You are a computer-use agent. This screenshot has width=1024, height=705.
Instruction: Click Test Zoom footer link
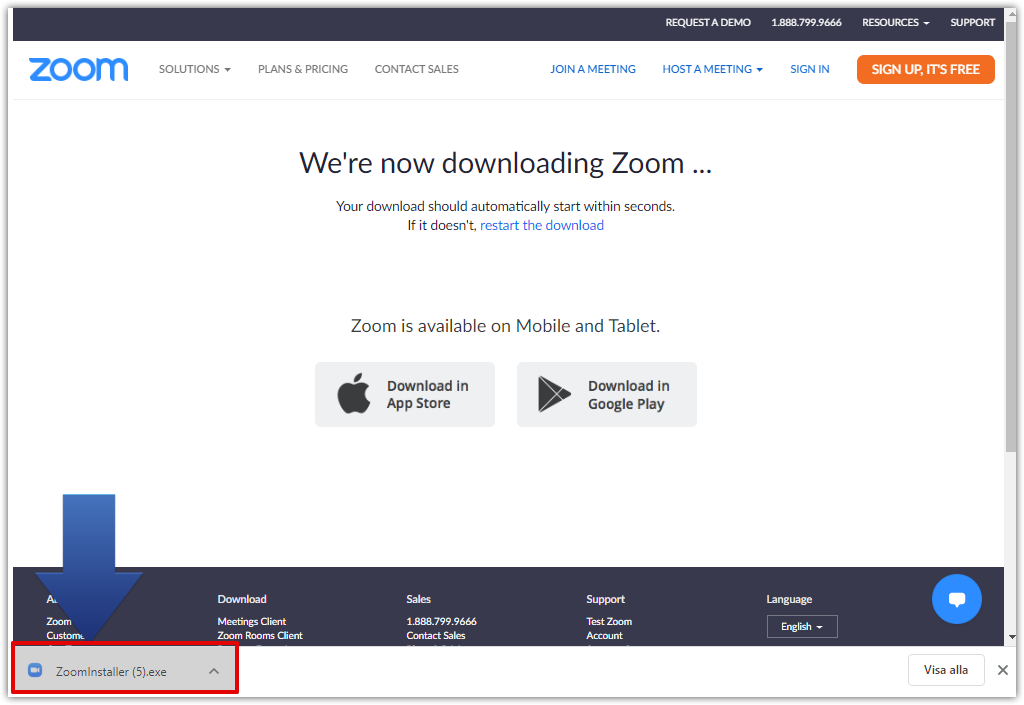coord(609,621)
